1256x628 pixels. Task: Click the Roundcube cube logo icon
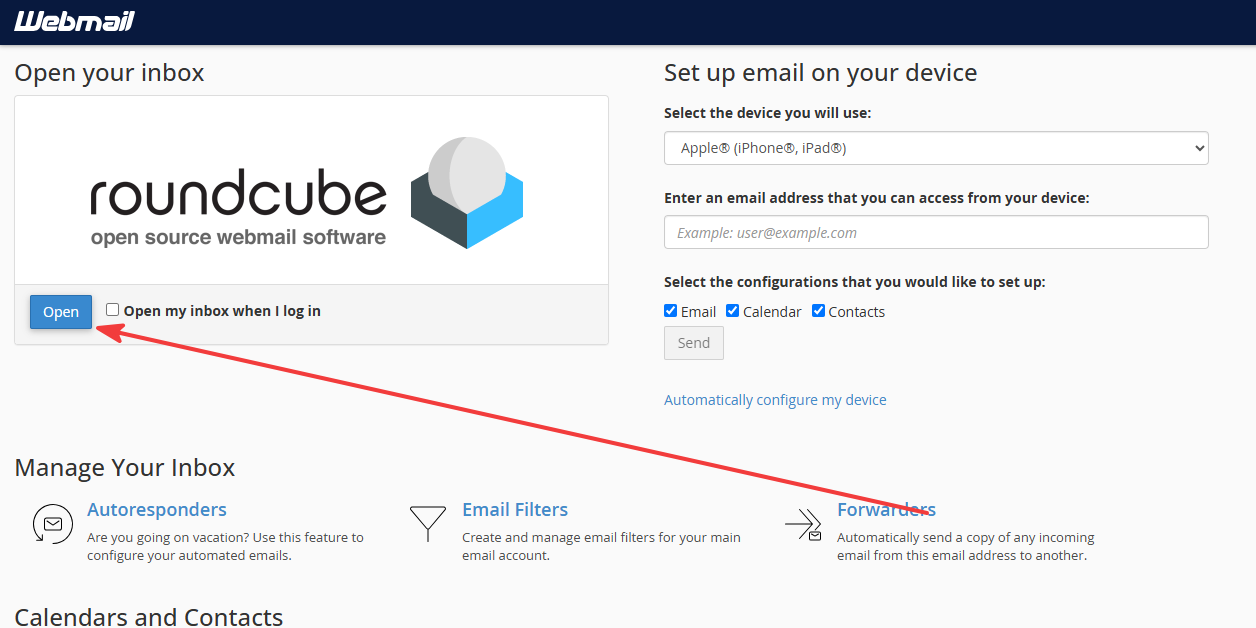pyautogui.click(x=467, y=193)
